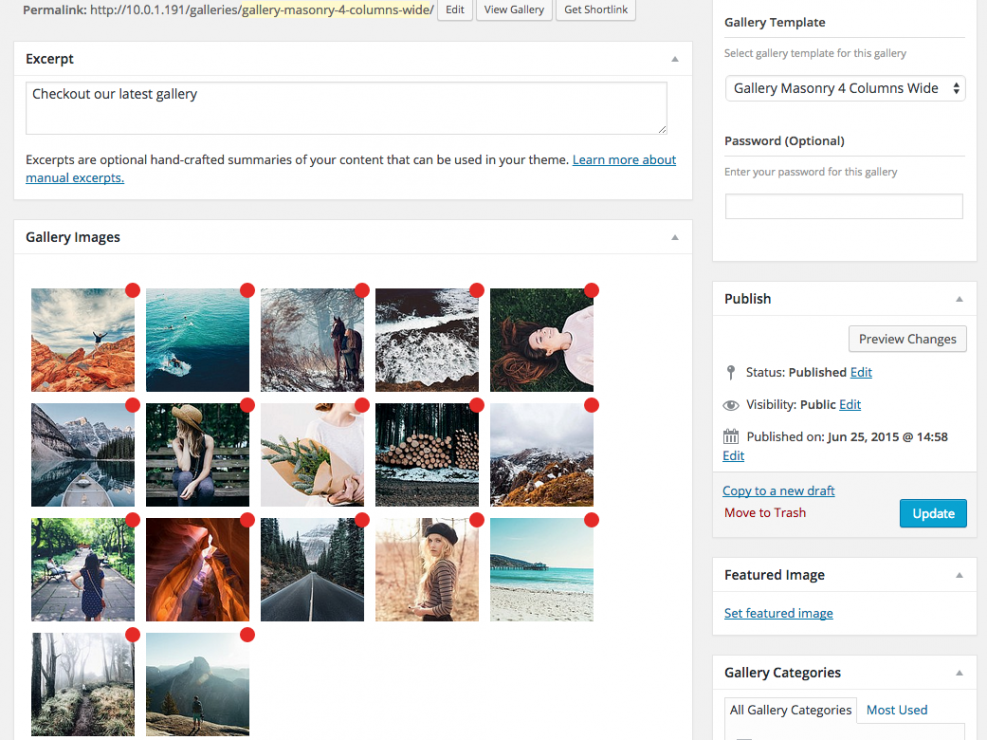Image resolution: width=987 pixels, height=740 pixels.
Task: Switch to Most Used categories tab
Action: coord(896,710)
